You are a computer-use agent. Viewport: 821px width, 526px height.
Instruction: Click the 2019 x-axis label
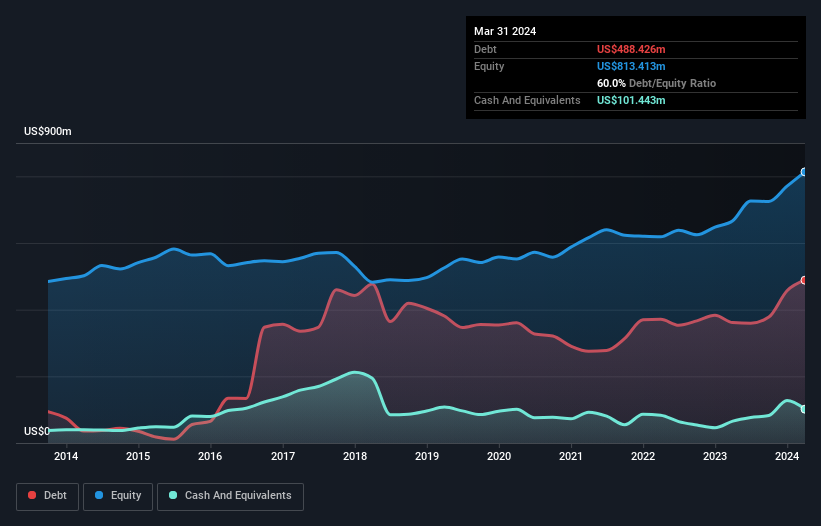(x=427, y=456)
